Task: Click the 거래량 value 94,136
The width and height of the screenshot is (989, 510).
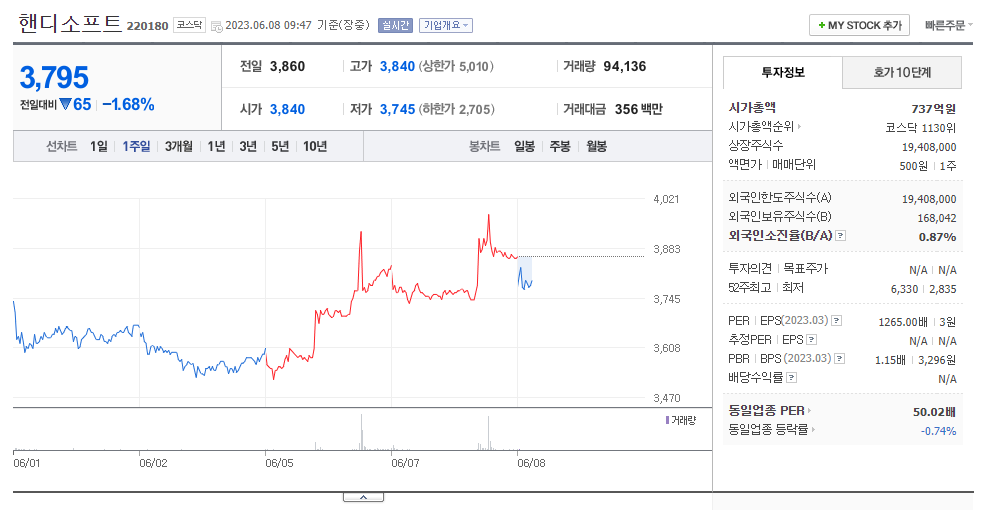Action: 624,66
